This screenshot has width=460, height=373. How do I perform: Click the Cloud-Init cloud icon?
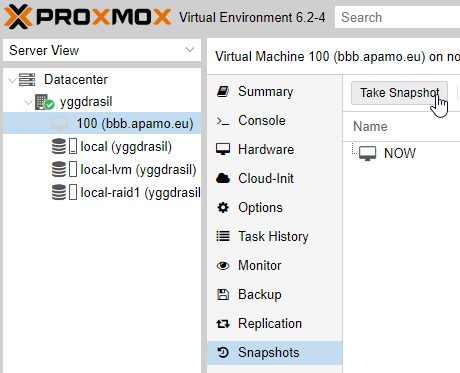pos(223,178)
